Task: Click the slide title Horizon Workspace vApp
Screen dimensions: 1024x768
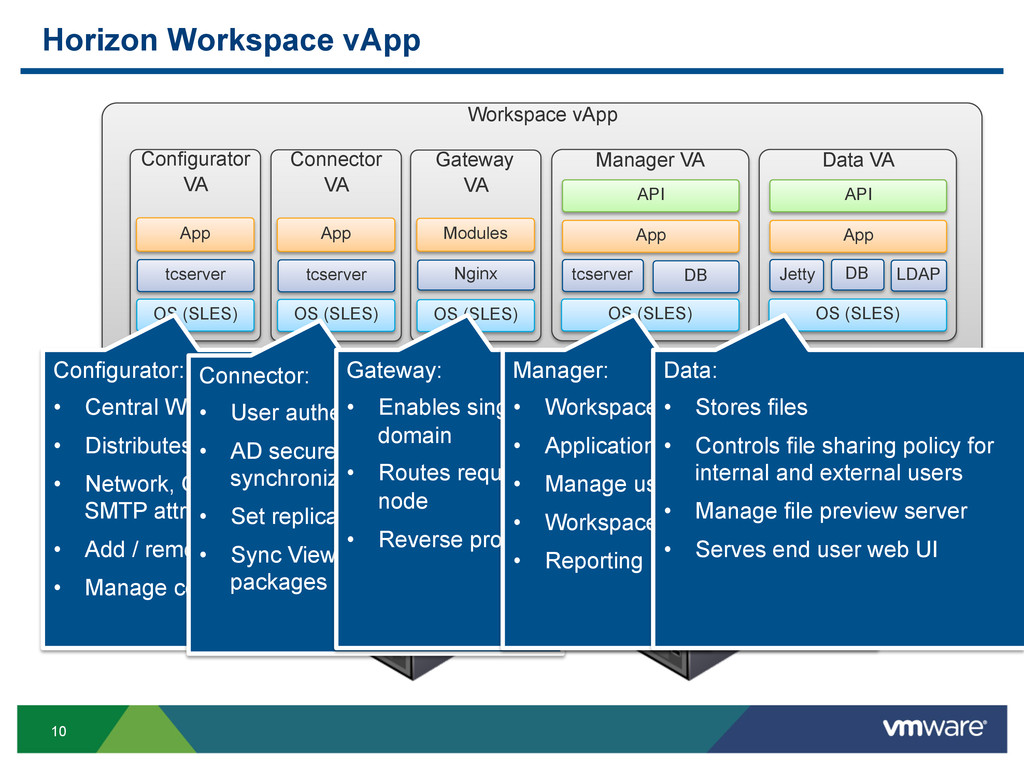Action: point(231,40)
